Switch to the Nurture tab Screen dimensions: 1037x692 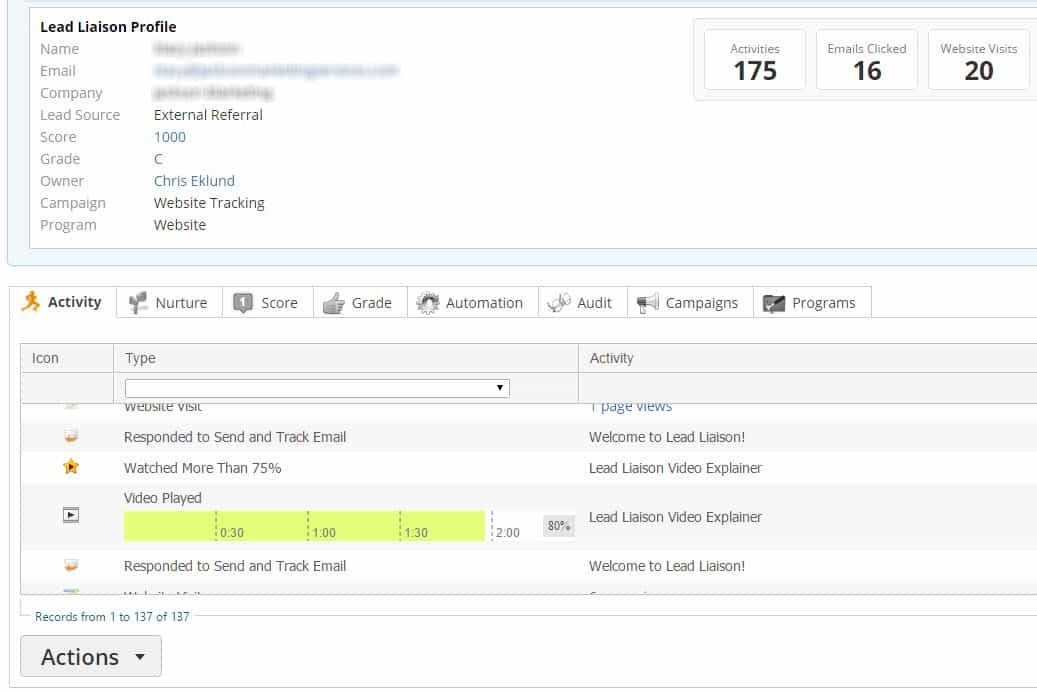click(169, 302)
